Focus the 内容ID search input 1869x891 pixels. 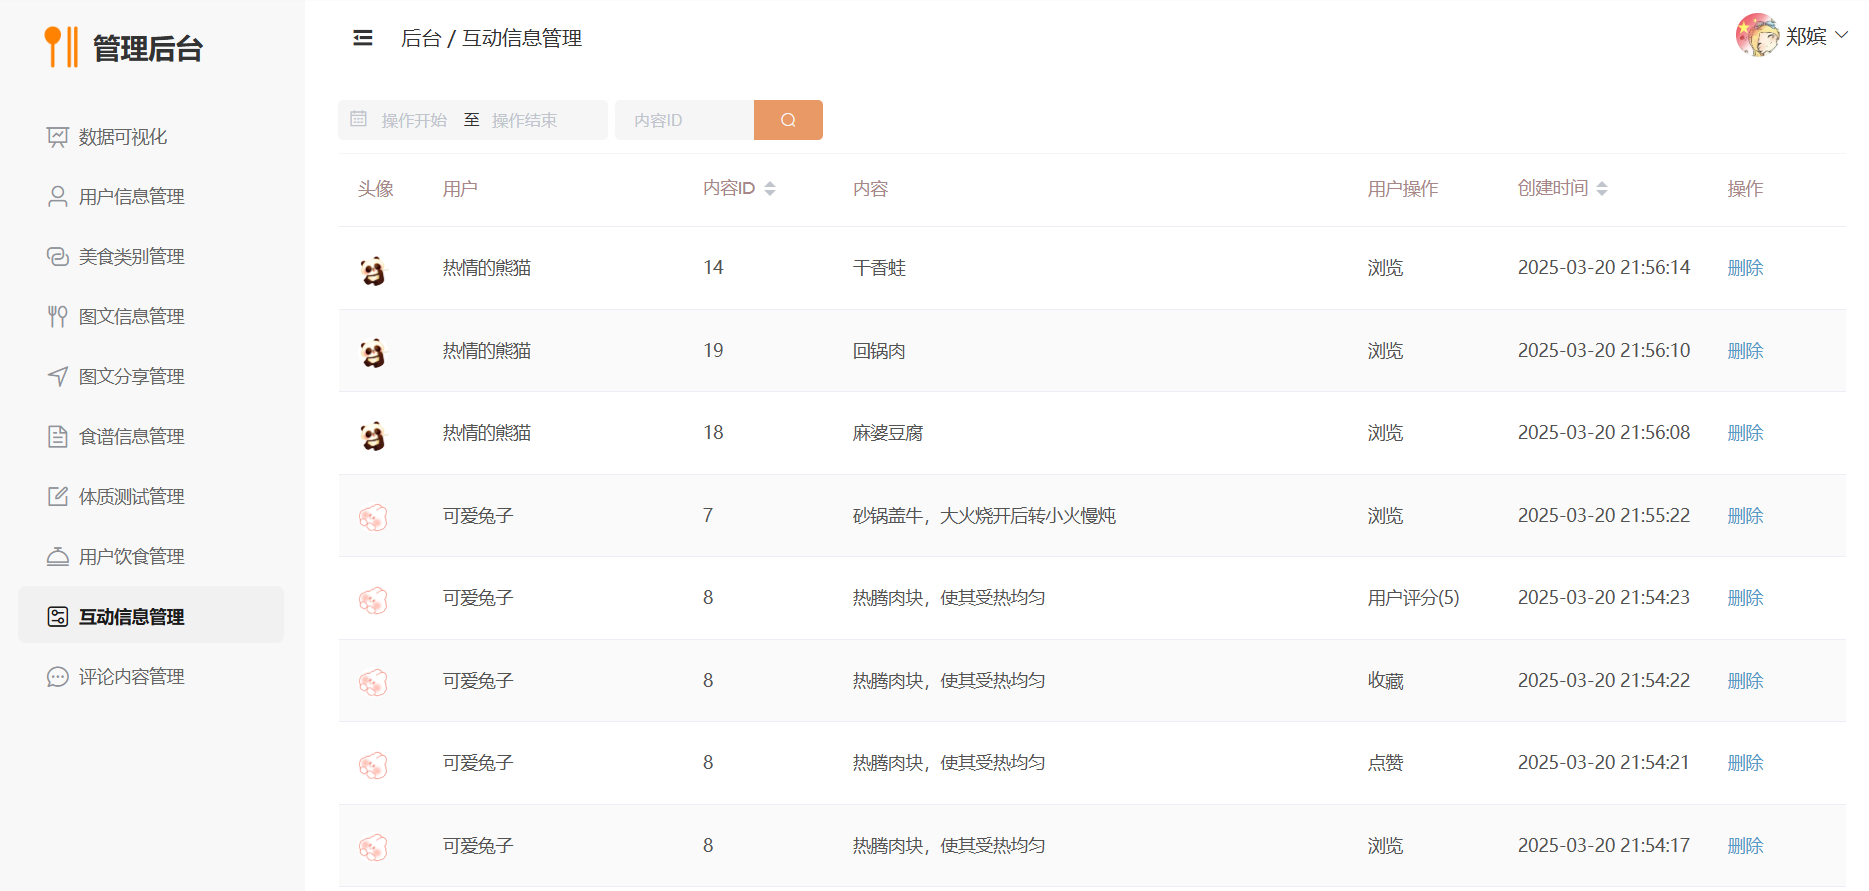(x=685, y=120)
